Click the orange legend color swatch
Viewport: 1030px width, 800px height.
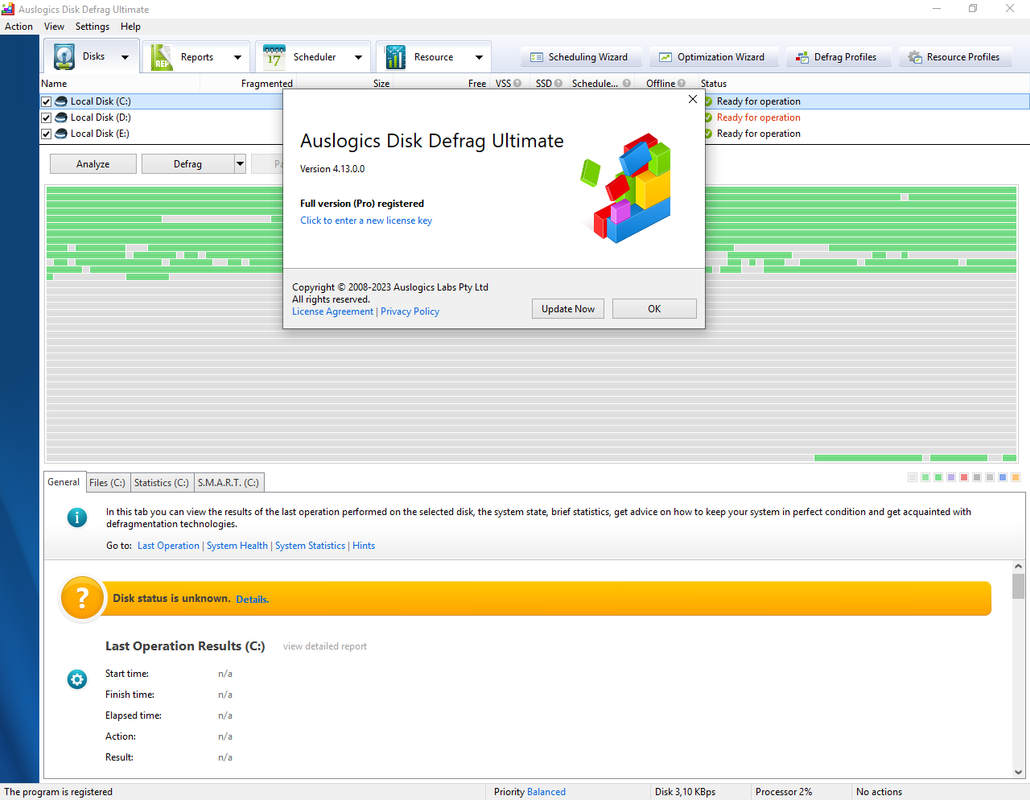tap(1016, 477)
